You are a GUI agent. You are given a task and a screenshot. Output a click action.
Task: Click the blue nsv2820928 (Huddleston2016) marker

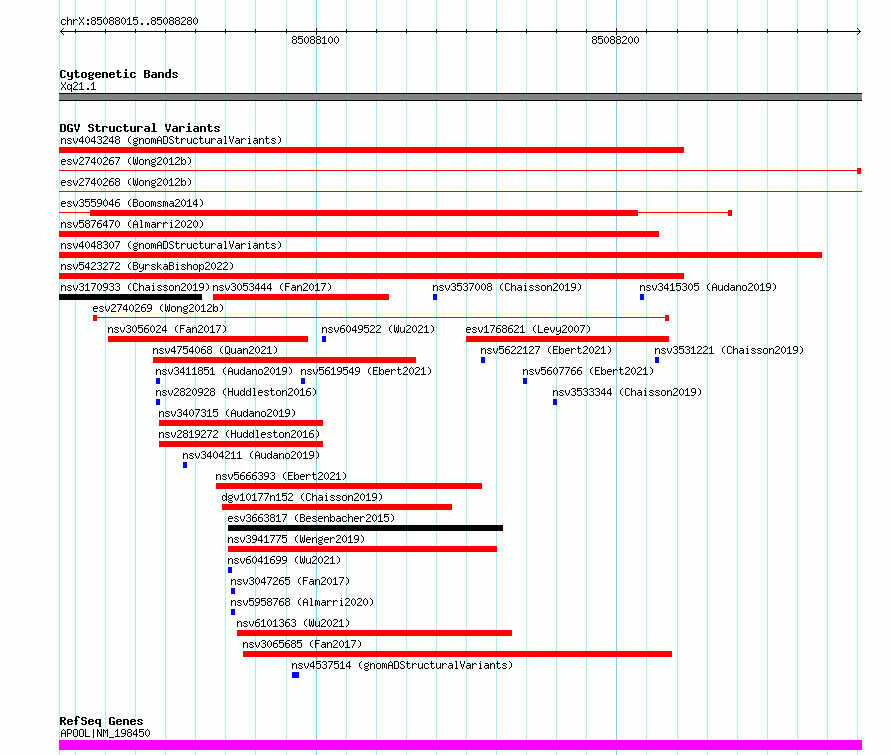pyautogui.click(x=158, y=402)
